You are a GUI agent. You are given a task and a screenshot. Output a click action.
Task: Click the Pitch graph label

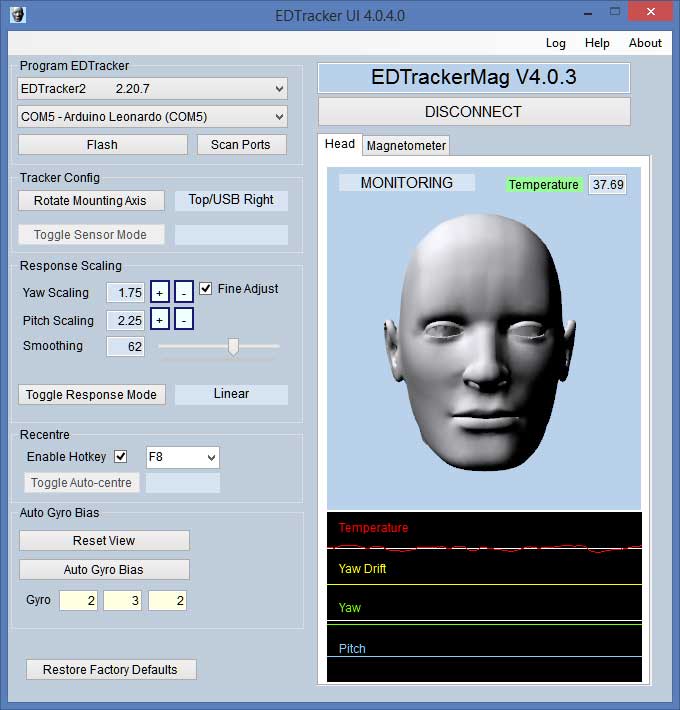click(x=352, y=649)
